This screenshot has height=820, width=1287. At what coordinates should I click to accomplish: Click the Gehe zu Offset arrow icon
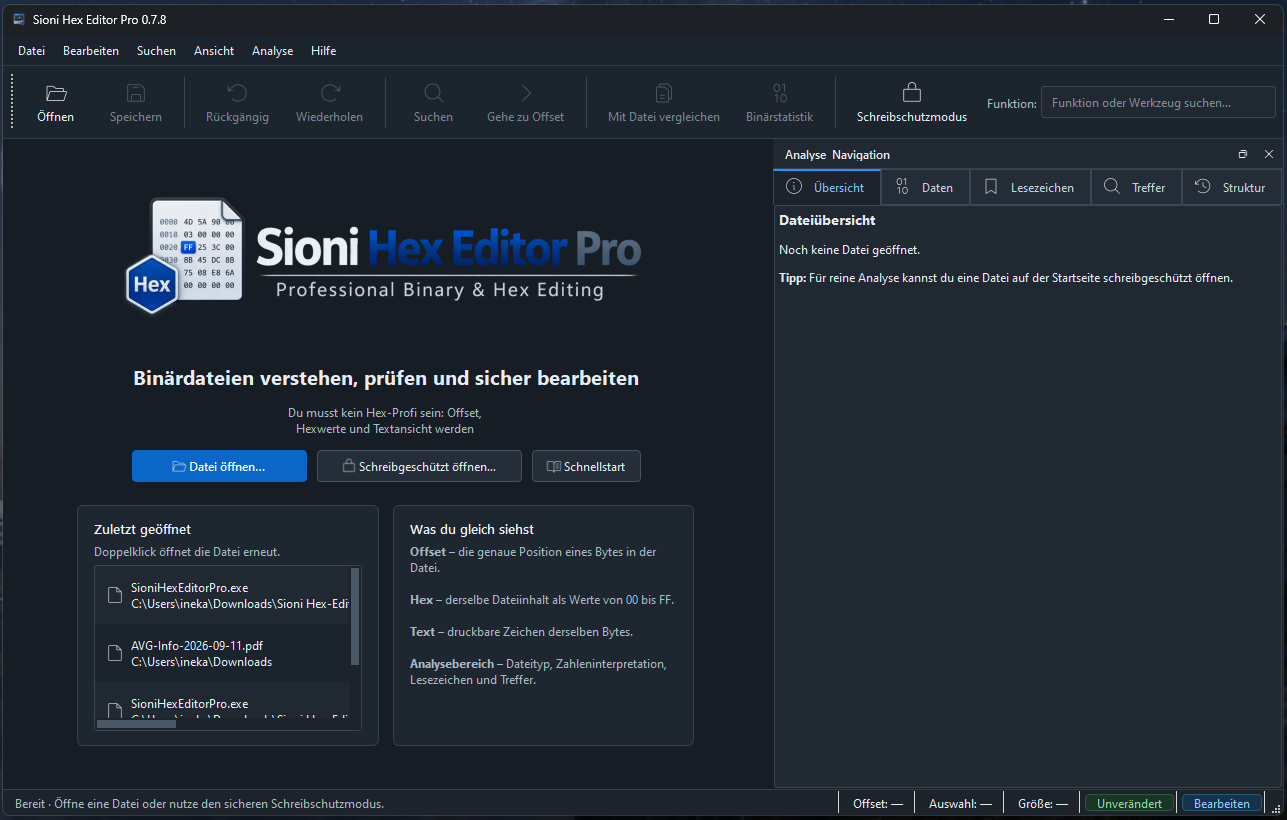(526, 93)
